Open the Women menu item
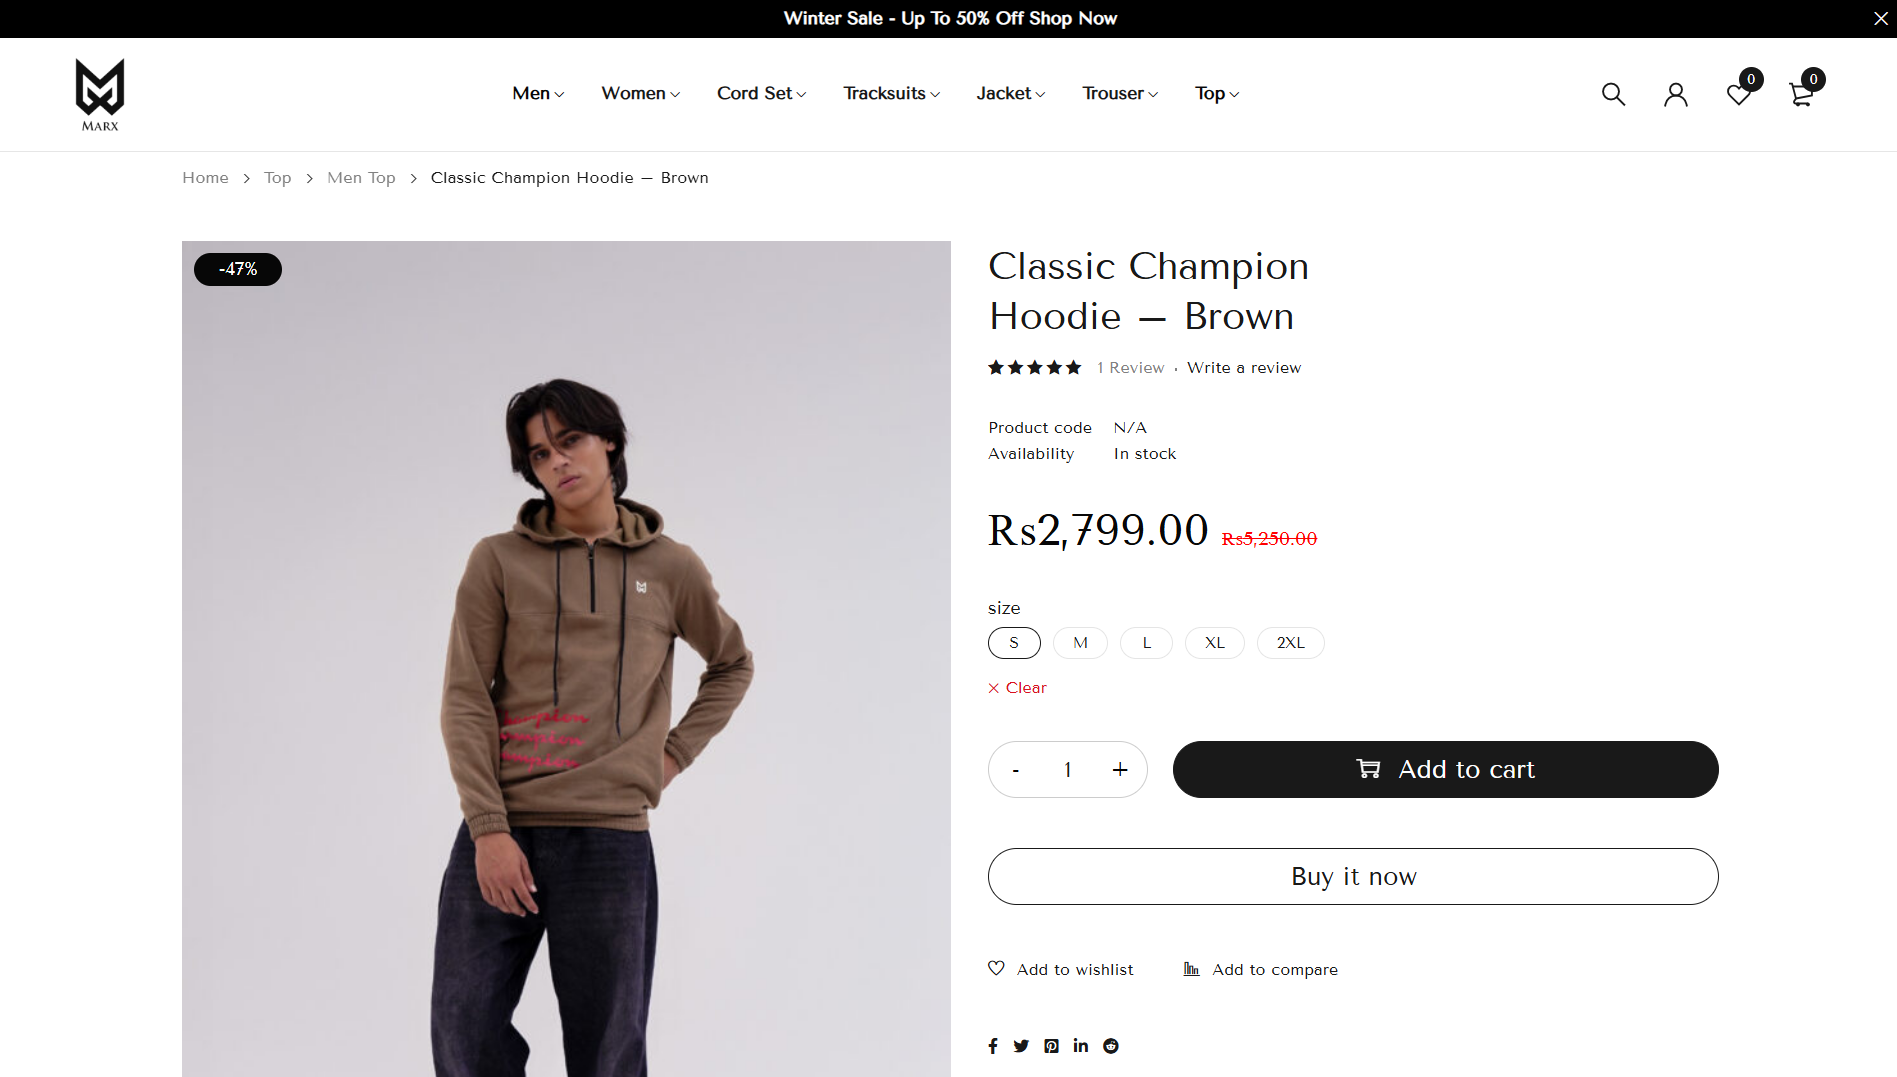1897x1077 pixels. point(640,93)
